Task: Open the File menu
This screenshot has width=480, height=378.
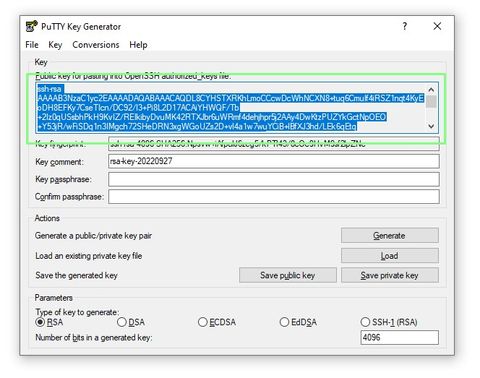Action: coord(32,45)
